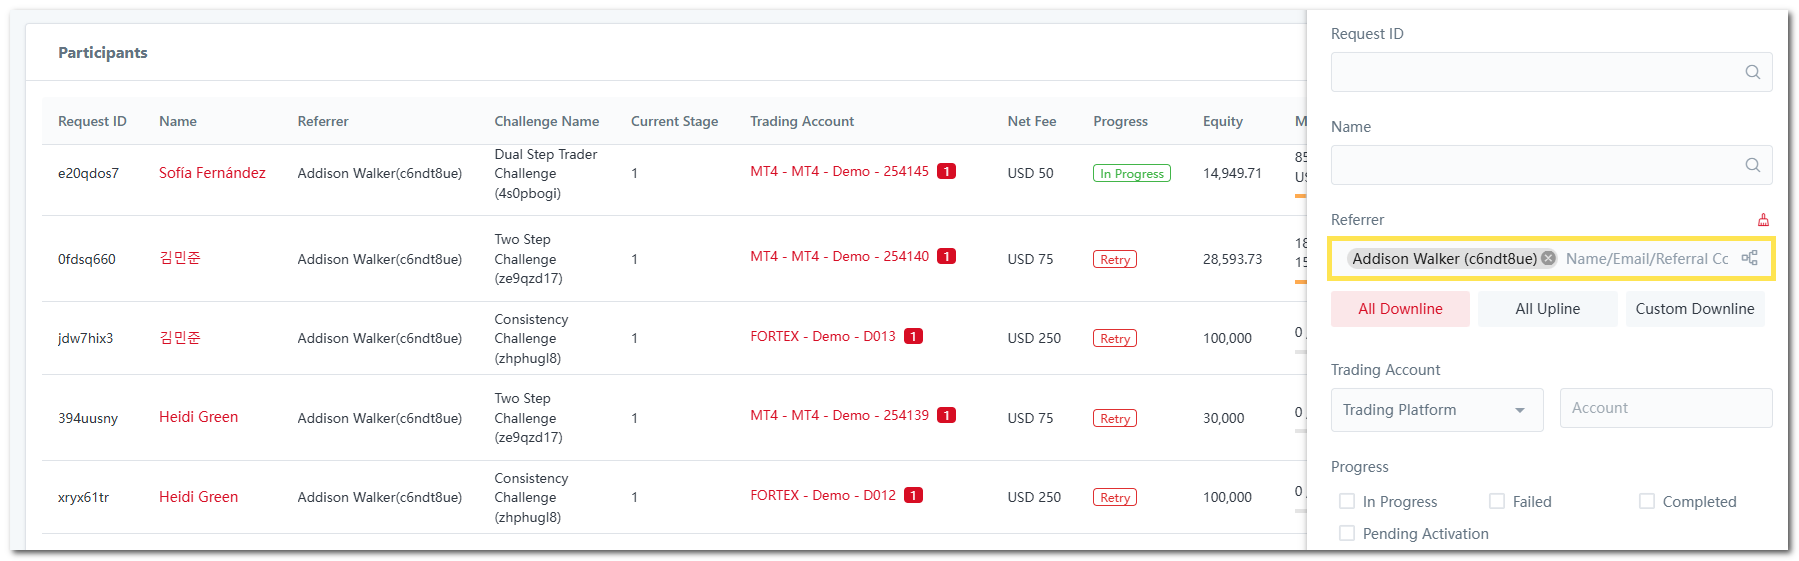Switch to Custom Downline option

coord(1694,309)
